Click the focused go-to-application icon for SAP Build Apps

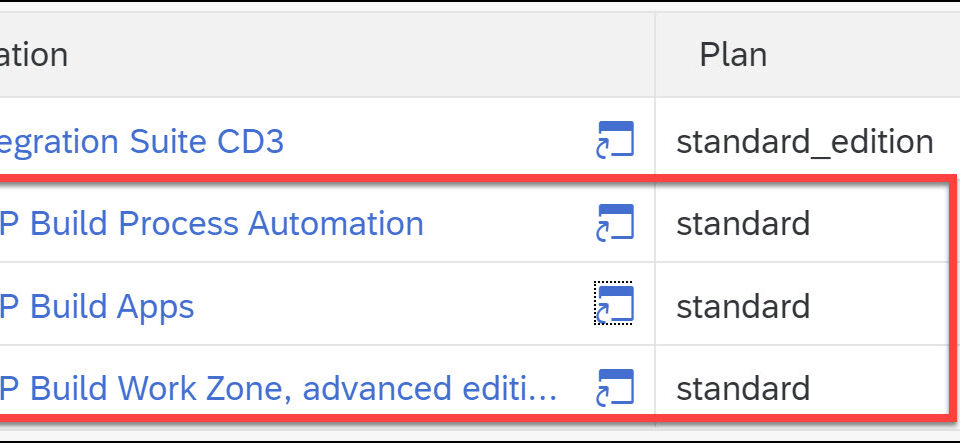[x=615, y=305]
